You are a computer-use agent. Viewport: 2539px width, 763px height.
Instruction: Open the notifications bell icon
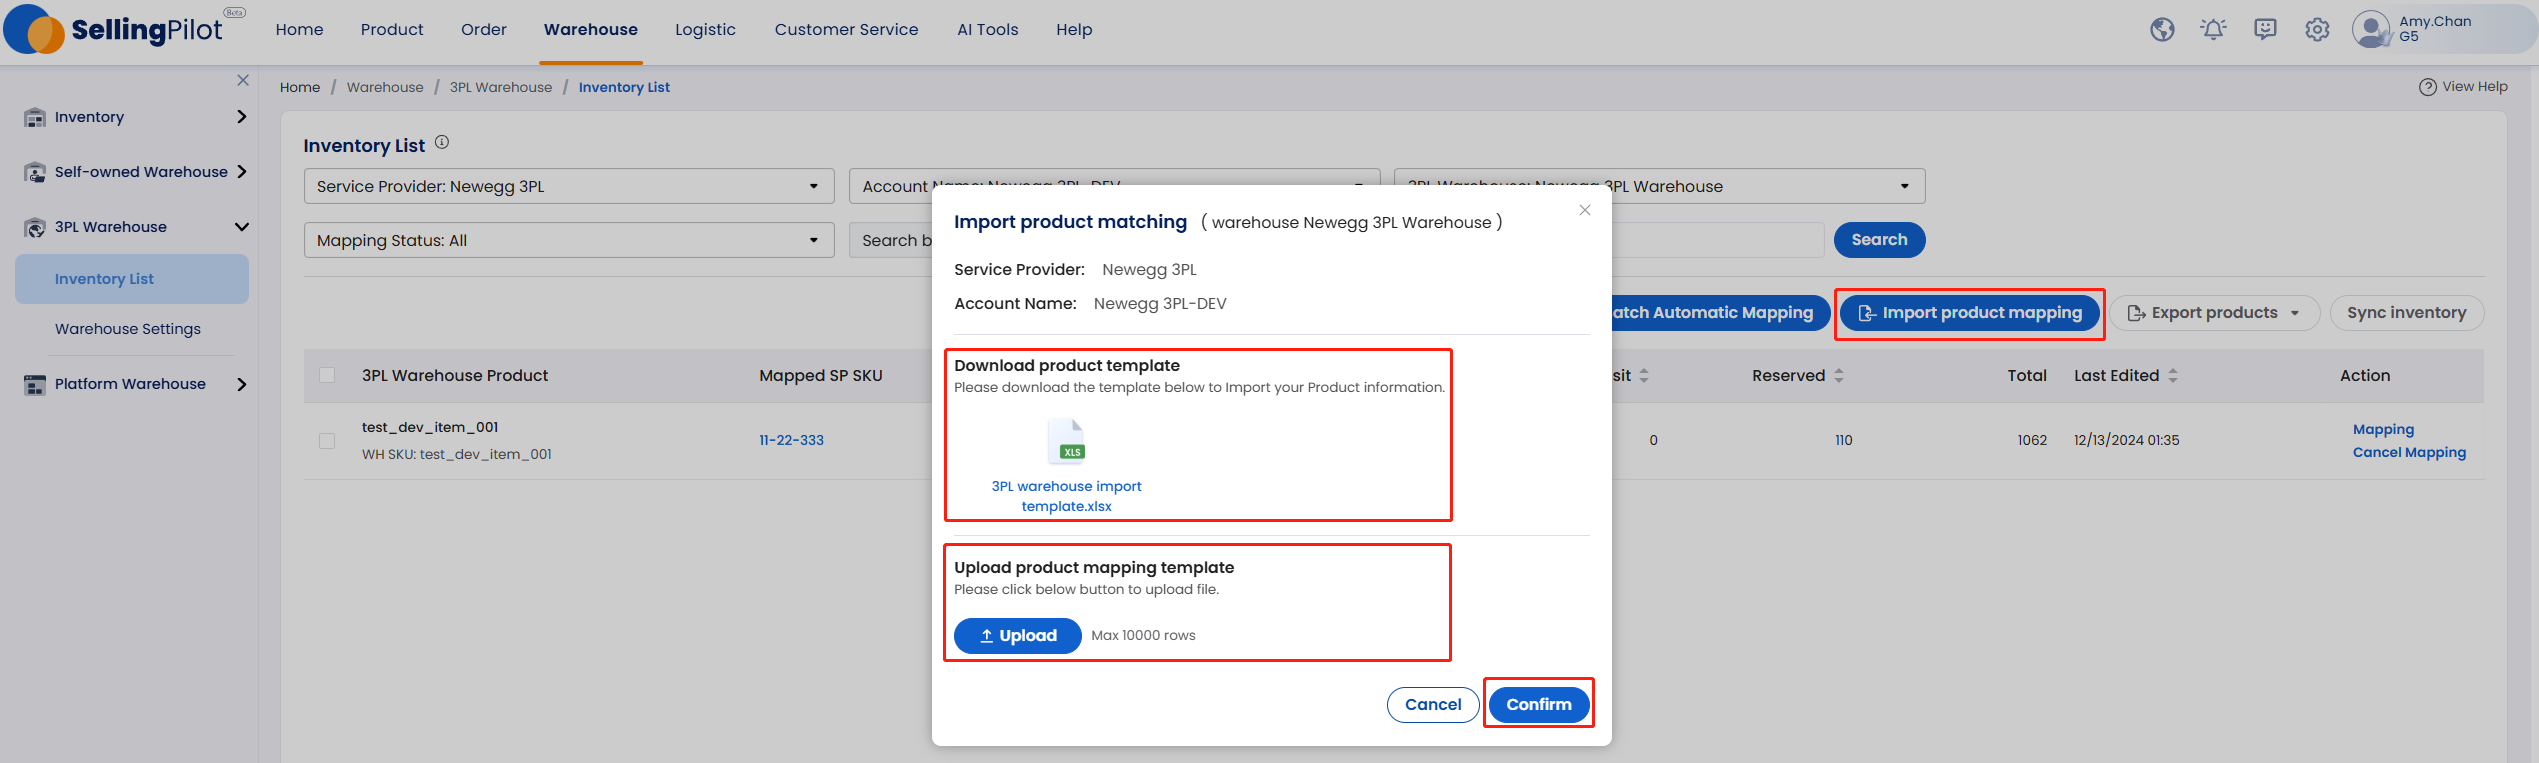2213,30
